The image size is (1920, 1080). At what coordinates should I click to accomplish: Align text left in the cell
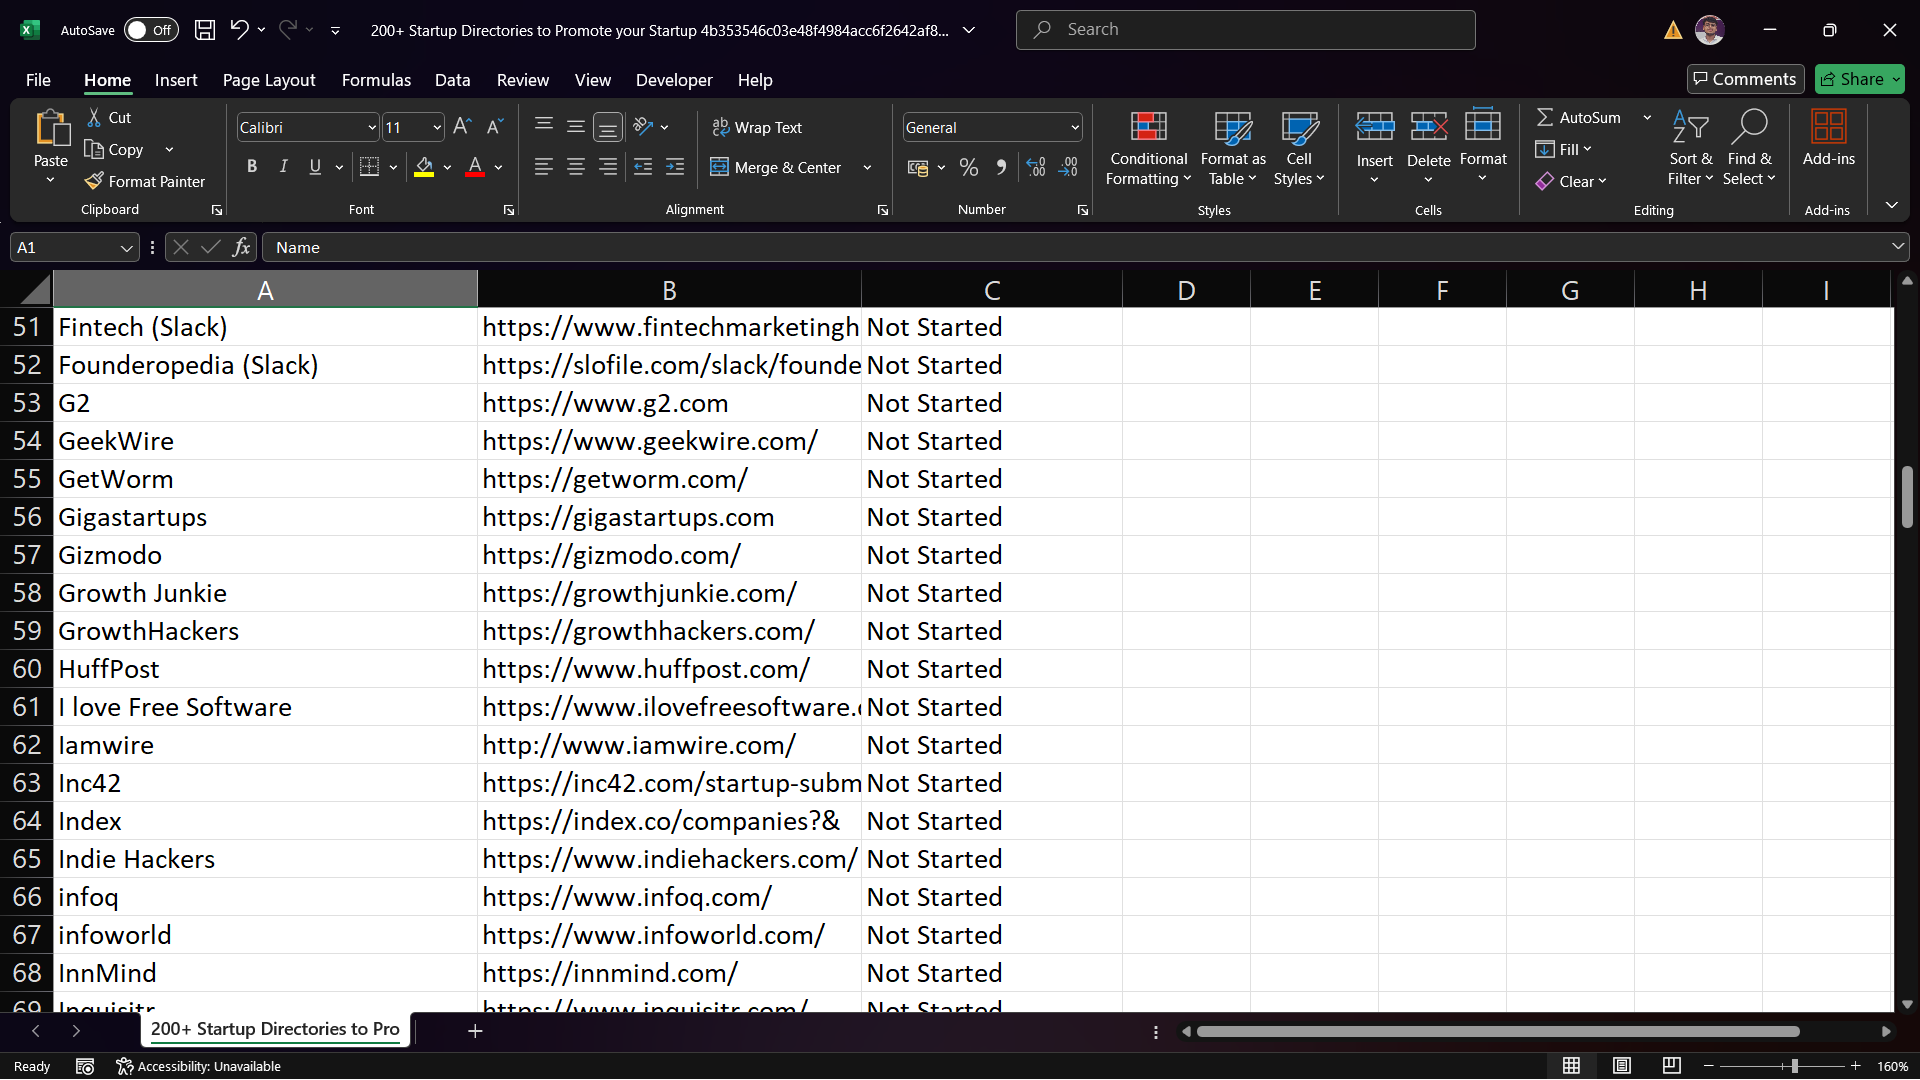pos(544,167)
